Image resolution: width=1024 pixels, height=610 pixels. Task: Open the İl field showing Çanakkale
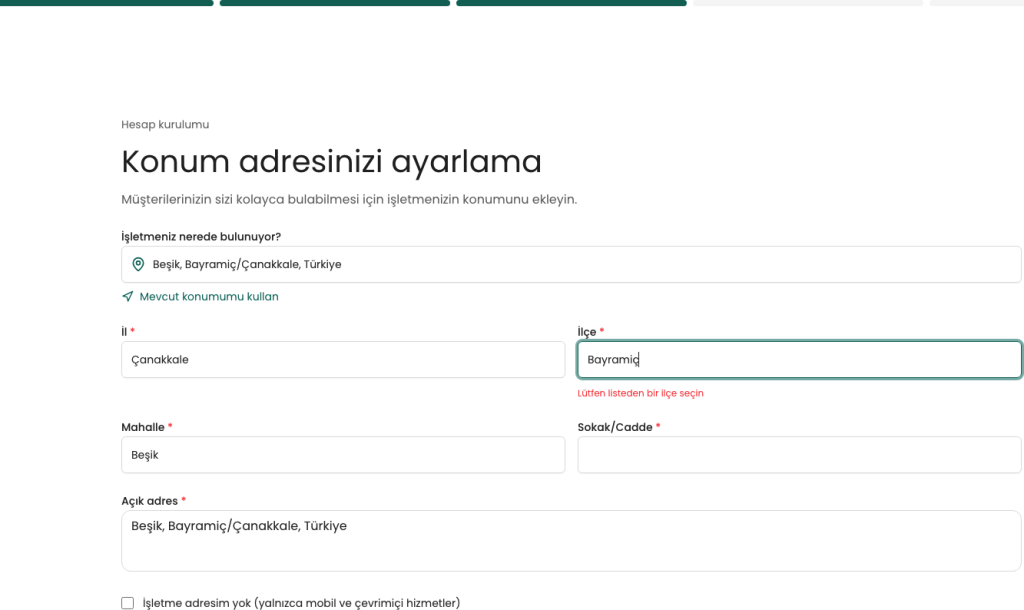coord(342,360)
